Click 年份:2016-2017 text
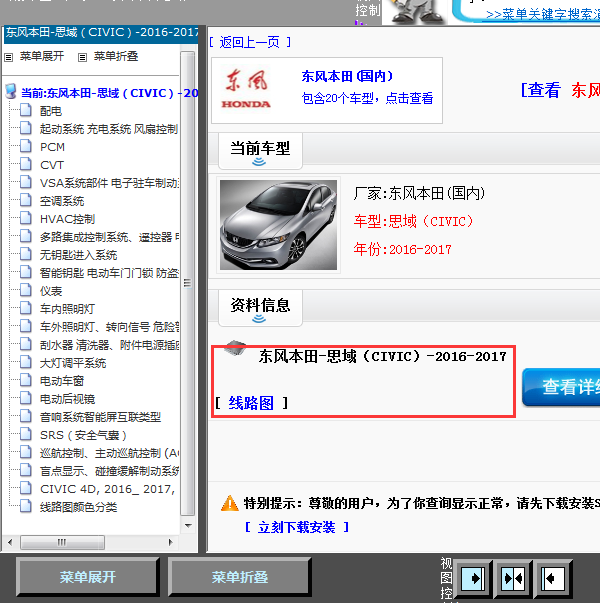Viewport: 600px width, 603px height. (402, 250)
